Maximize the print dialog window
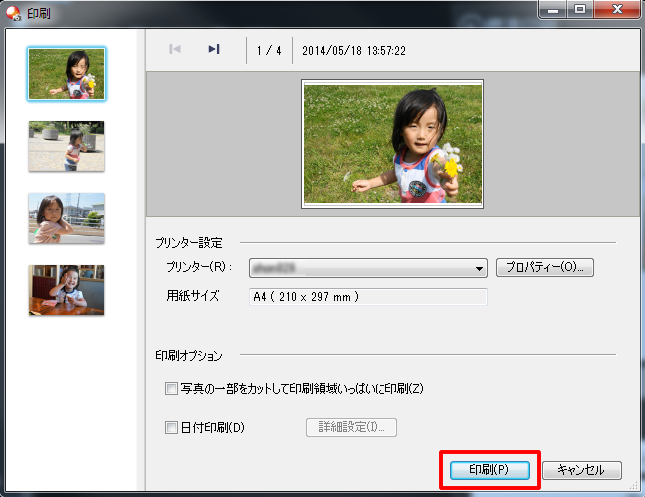Viewport: 645px width, 497px height. [x=579, y=9]
